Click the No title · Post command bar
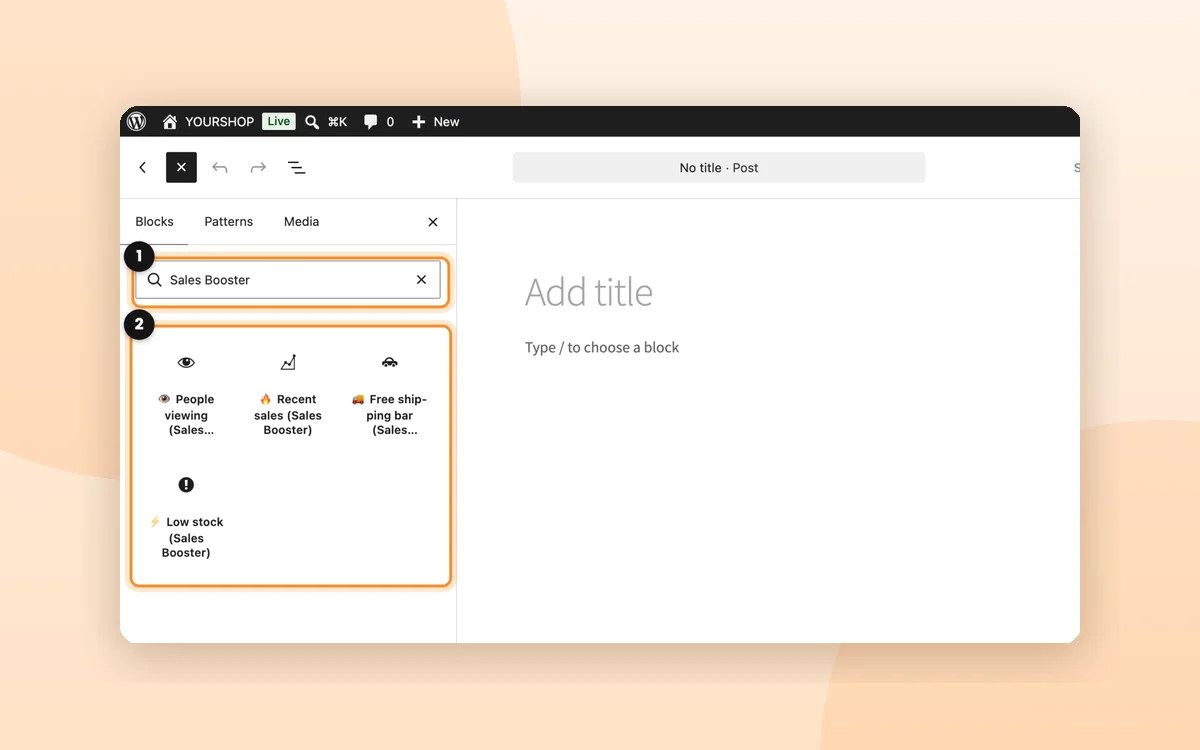The image size is (1200, 750). pos(719,167)
